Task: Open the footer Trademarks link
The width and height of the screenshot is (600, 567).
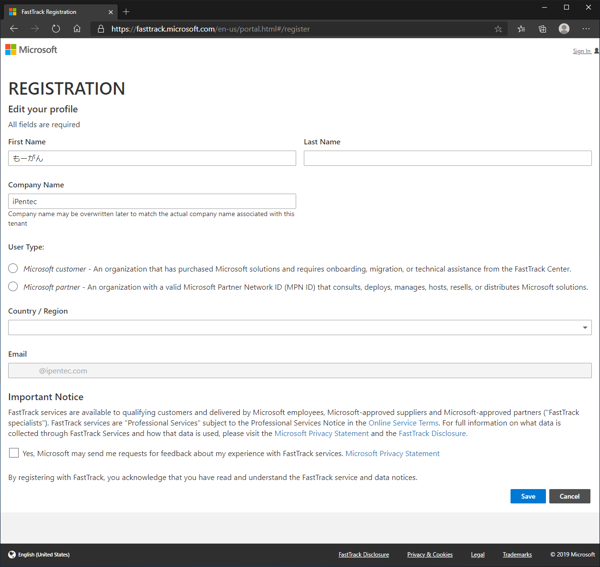Action: [517, 555]
